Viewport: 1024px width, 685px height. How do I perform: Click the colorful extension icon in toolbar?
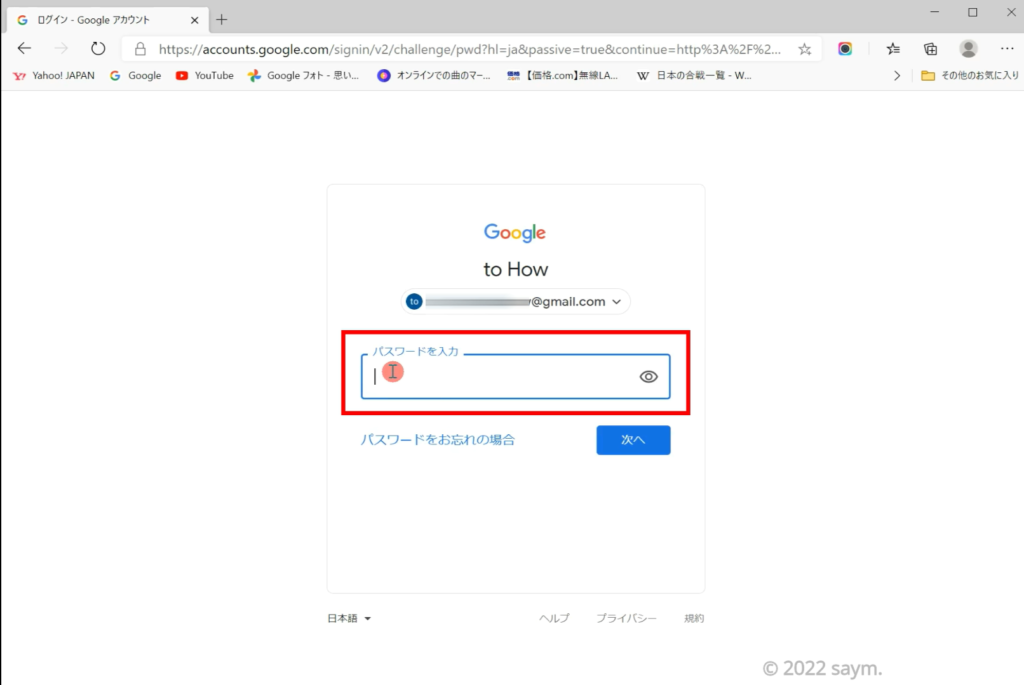pos(845,49)
